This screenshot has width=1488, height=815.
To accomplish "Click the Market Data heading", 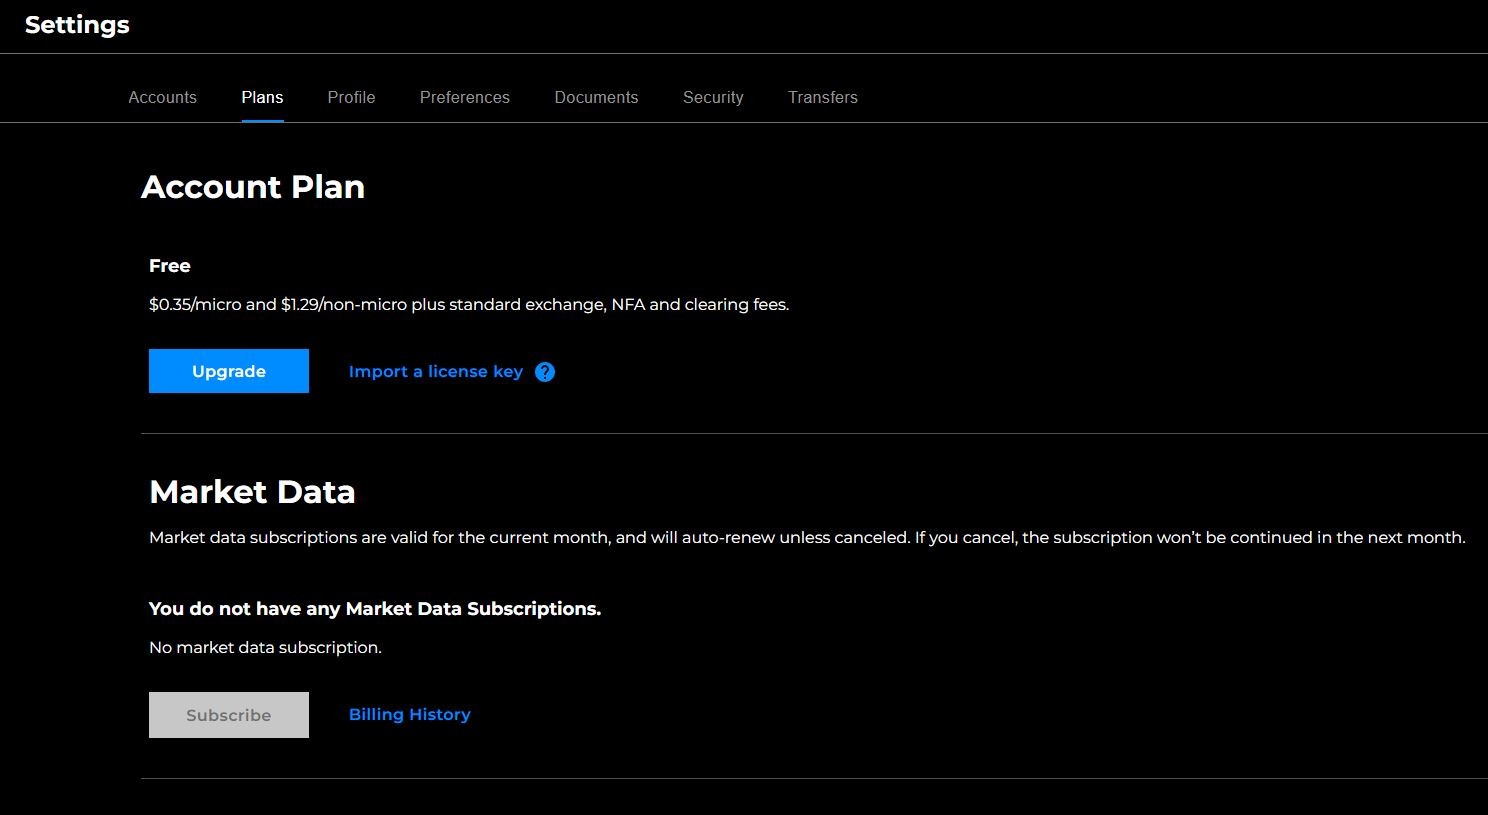I will 252,492.
